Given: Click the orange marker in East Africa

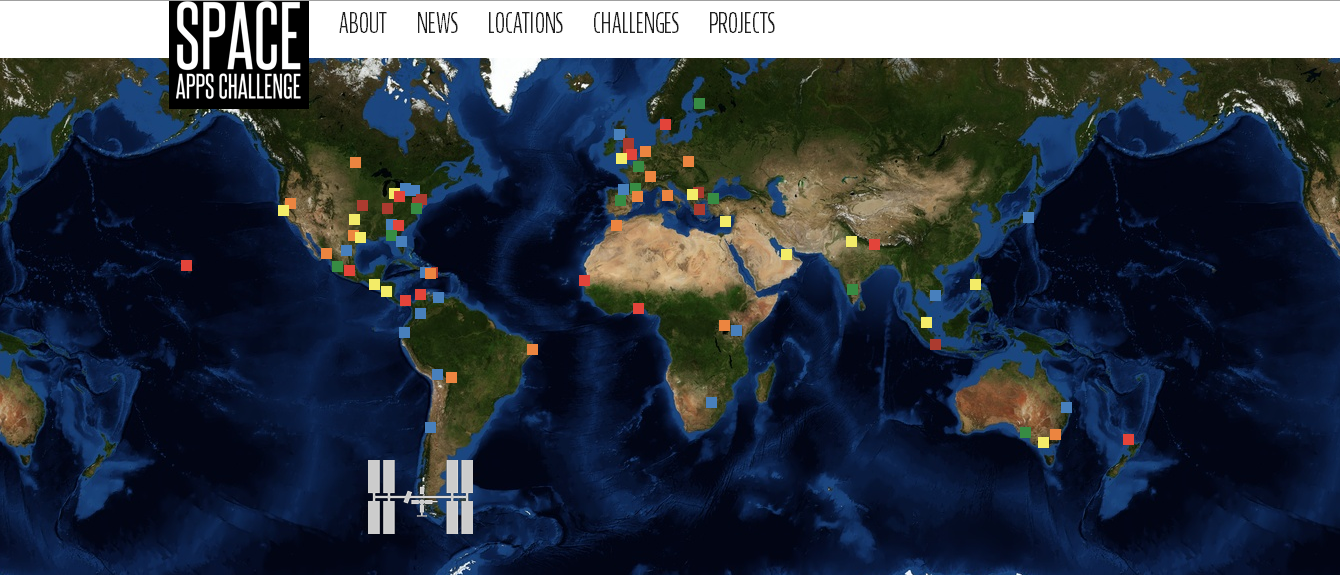Looking at the screenshot, I should pyautogui.click(x=724, y=325).
